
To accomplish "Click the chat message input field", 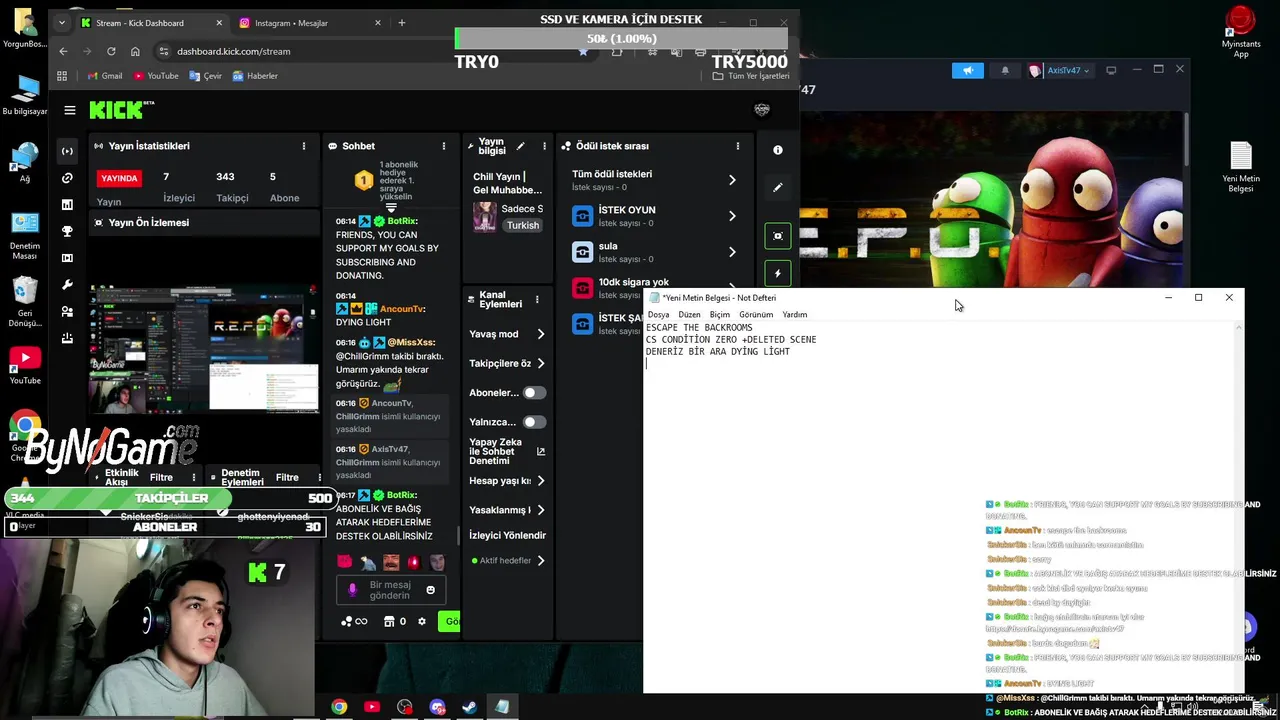I will 390,590.
